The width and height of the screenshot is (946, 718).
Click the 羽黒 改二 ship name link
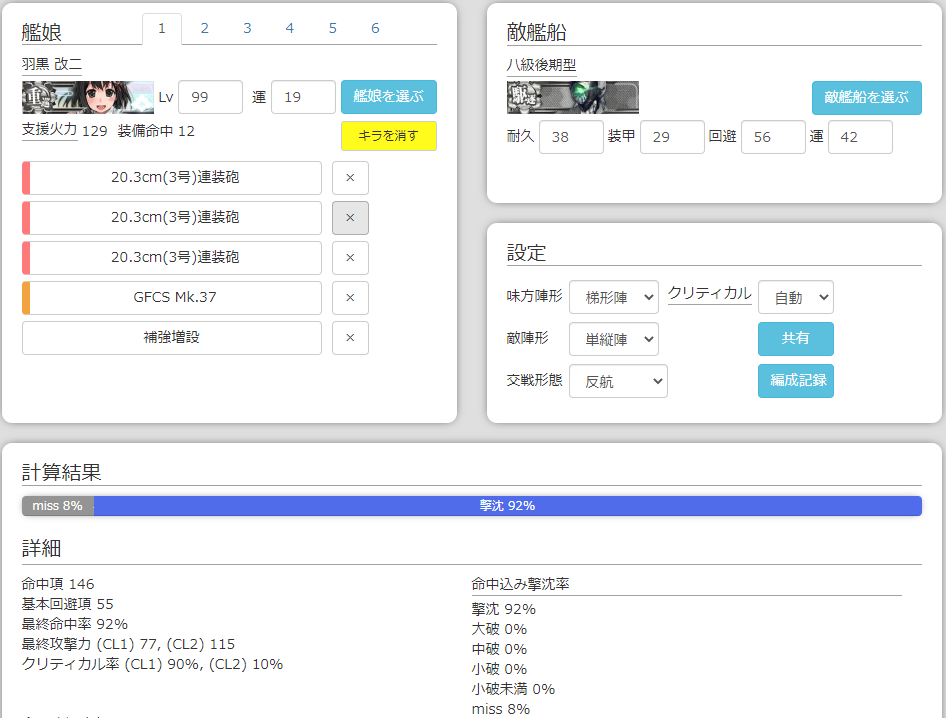click(48, 63)
